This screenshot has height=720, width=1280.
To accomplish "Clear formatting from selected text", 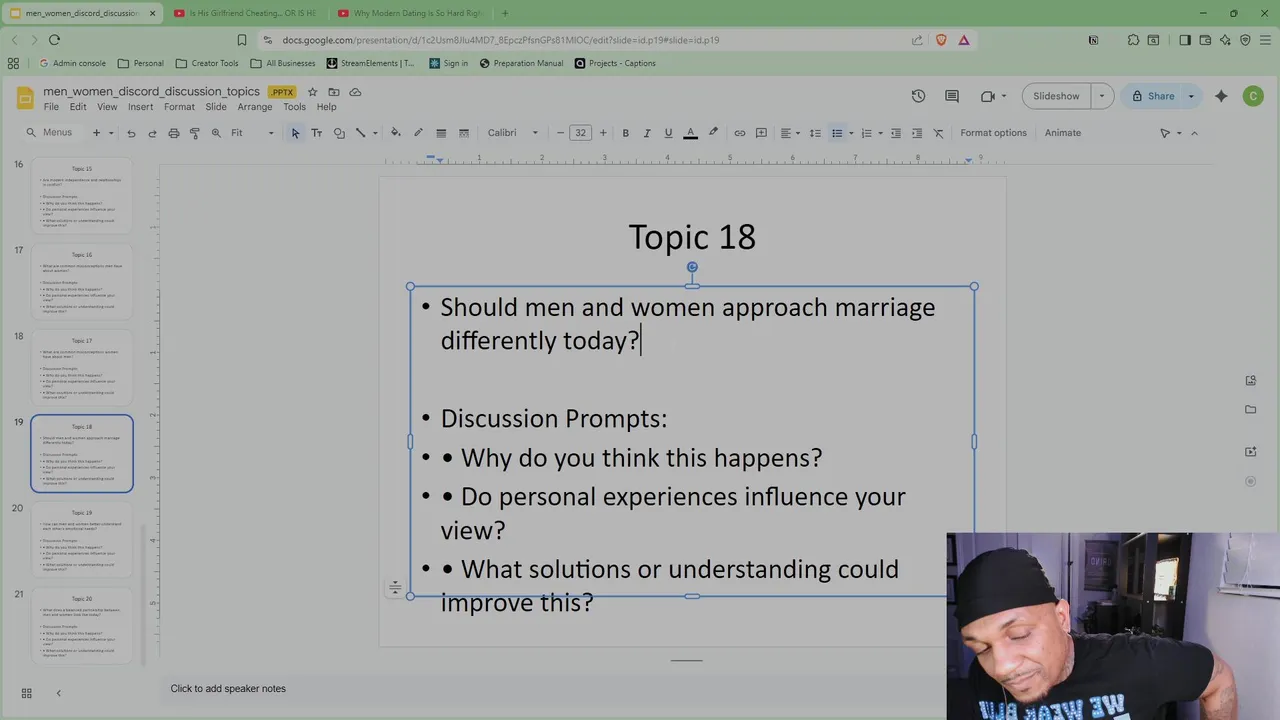I will click(938, 133).
